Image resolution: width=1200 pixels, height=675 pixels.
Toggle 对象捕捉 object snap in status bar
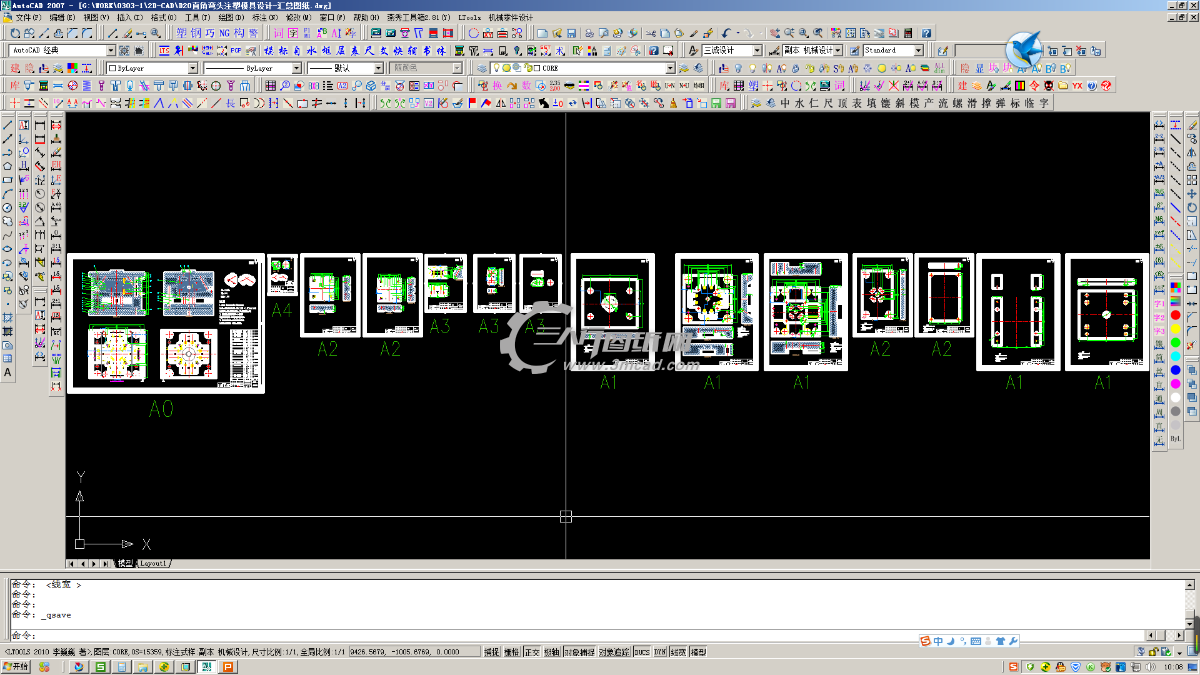580,651
